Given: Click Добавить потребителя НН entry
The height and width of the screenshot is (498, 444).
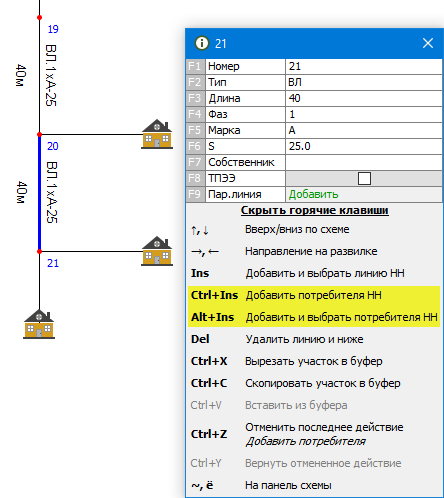Looking at the screenshot, I should (x=314, y=295).
